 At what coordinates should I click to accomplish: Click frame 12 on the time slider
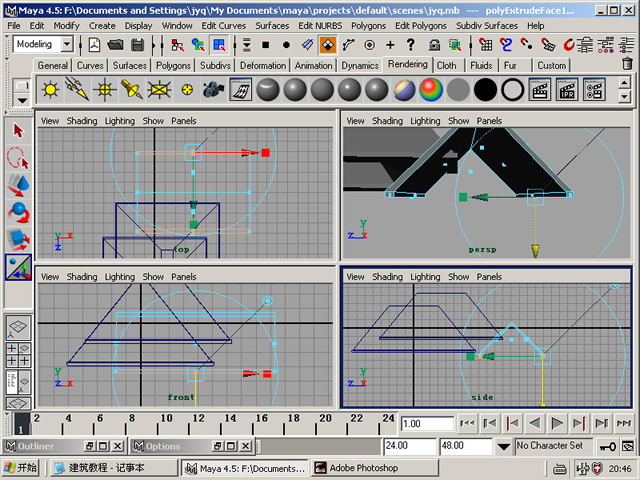pos(198,419)
